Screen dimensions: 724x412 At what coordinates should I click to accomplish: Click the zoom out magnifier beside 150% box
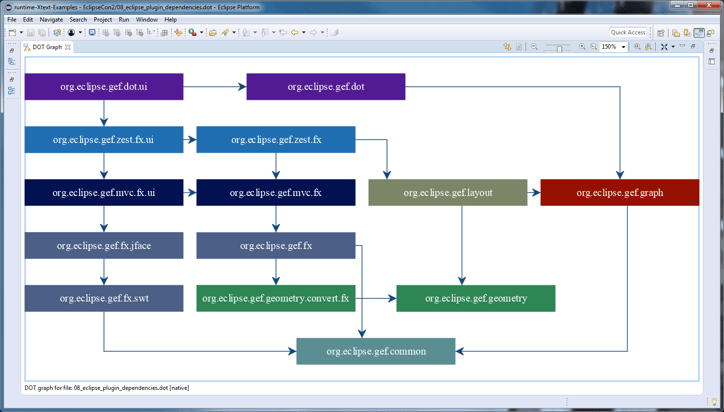point(594,47)
